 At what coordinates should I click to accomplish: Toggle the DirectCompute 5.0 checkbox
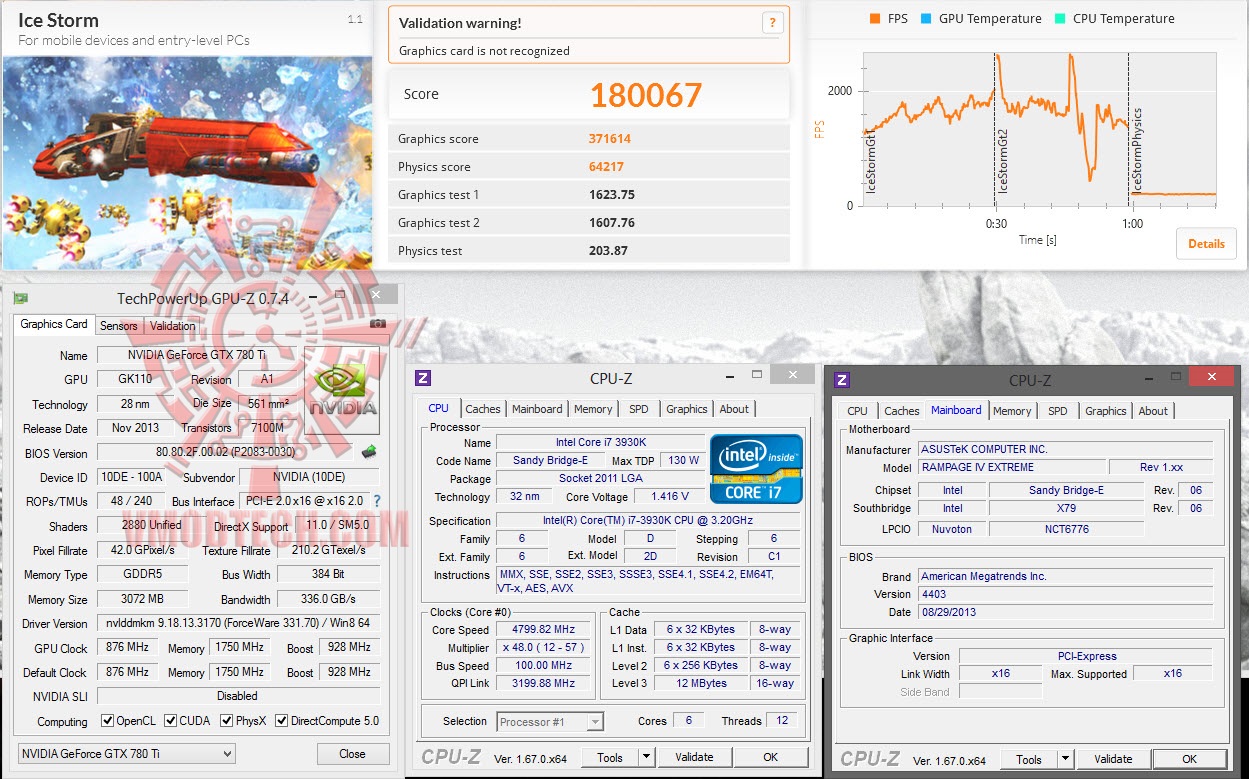[x=282, y=721]
